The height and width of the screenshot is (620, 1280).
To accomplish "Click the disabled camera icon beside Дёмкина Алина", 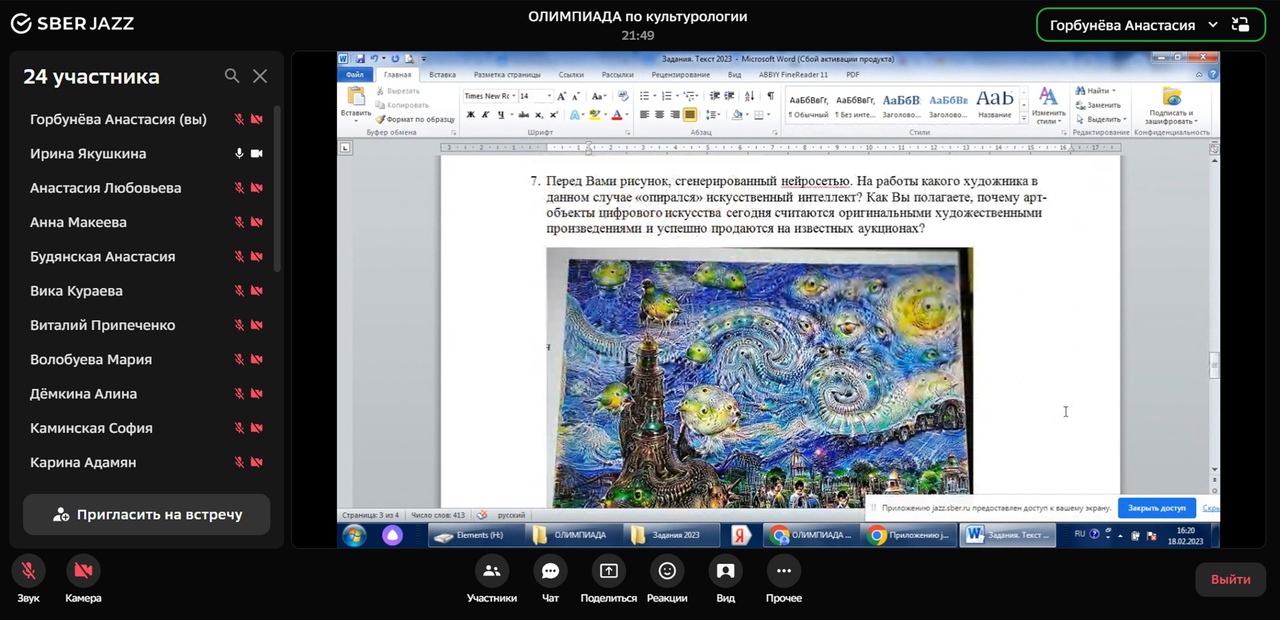I will click(256, 394).
